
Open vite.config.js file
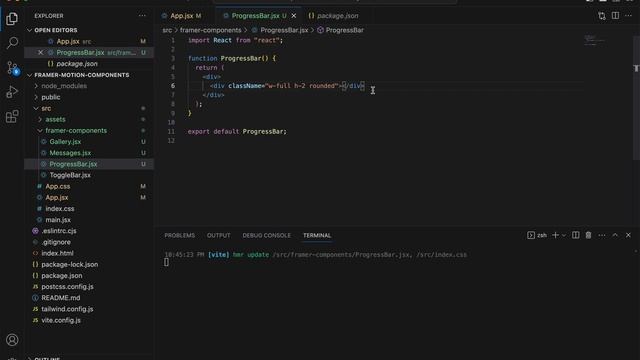(61, 320)
